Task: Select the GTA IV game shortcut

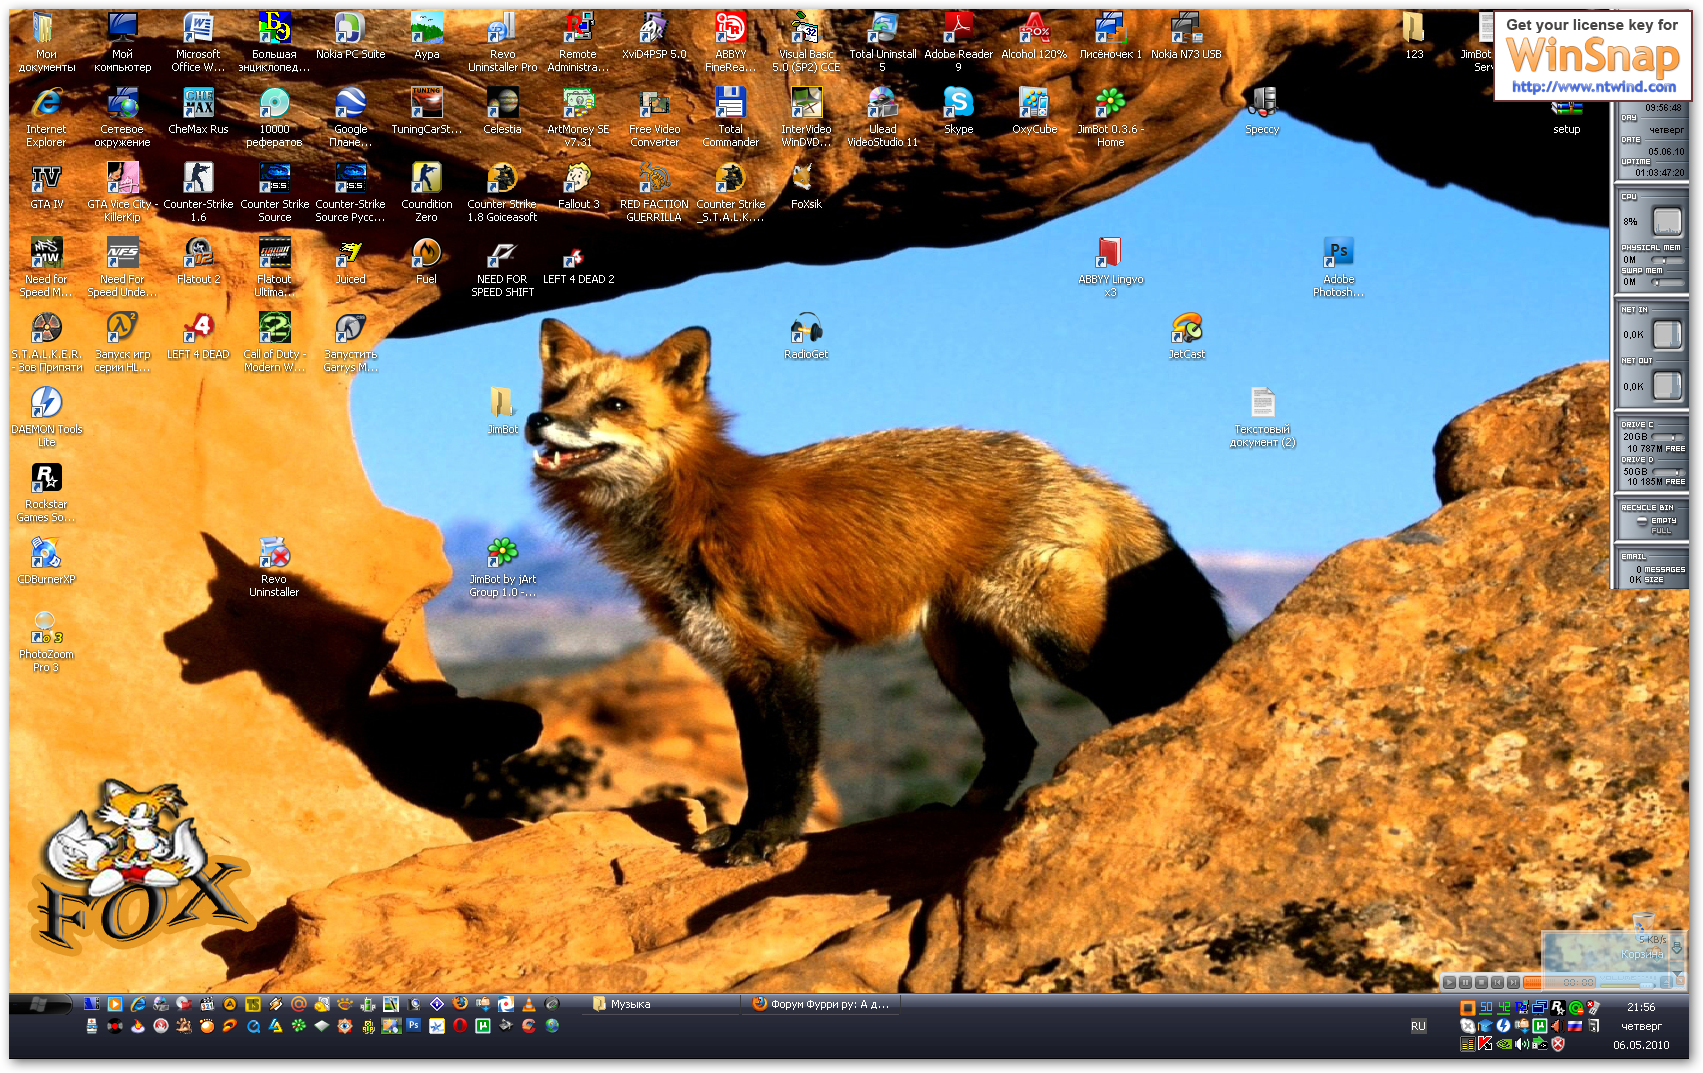Action: pyautogui.click(x=46, y=179)
